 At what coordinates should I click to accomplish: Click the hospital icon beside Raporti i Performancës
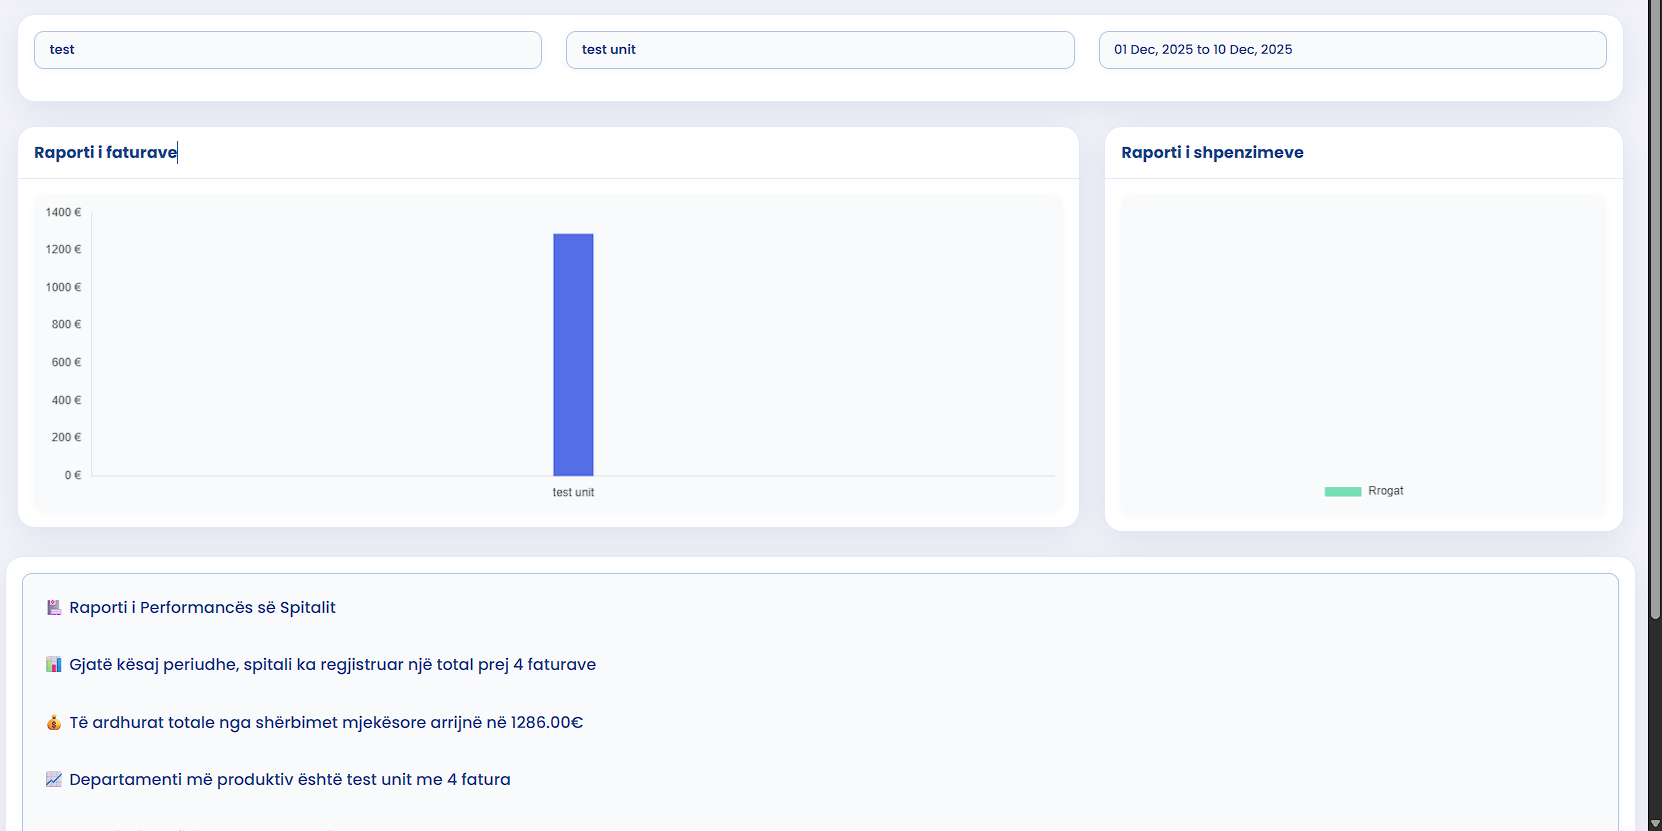pyautogui.click(x=54, y=608)
